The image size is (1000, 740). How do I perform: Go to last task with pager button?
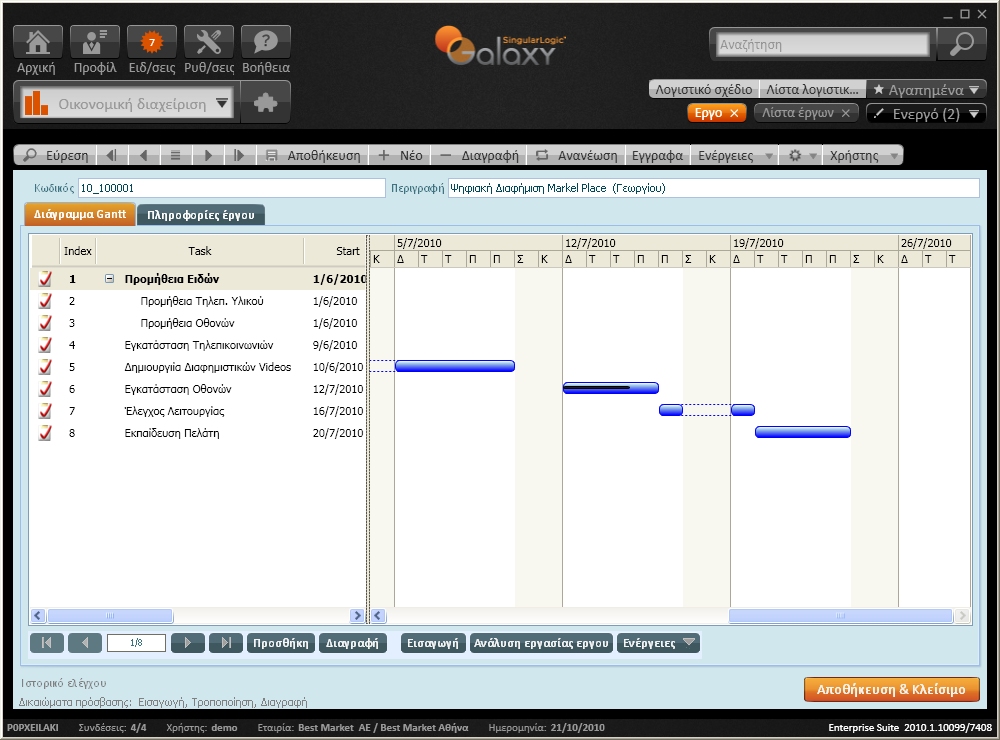pyautogui.click(x=226, y=643)
